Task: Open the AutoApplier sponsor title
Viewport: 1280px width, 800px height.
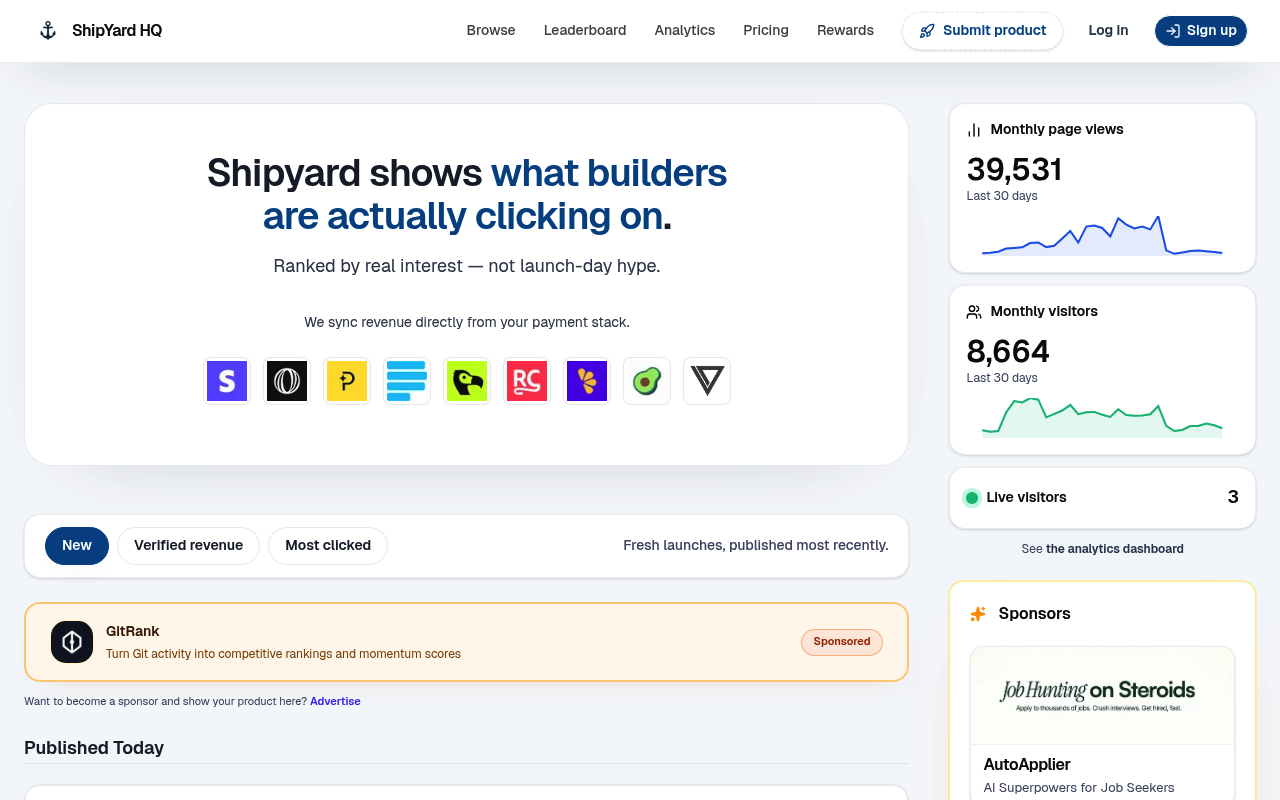Action: click(1027, 765)
